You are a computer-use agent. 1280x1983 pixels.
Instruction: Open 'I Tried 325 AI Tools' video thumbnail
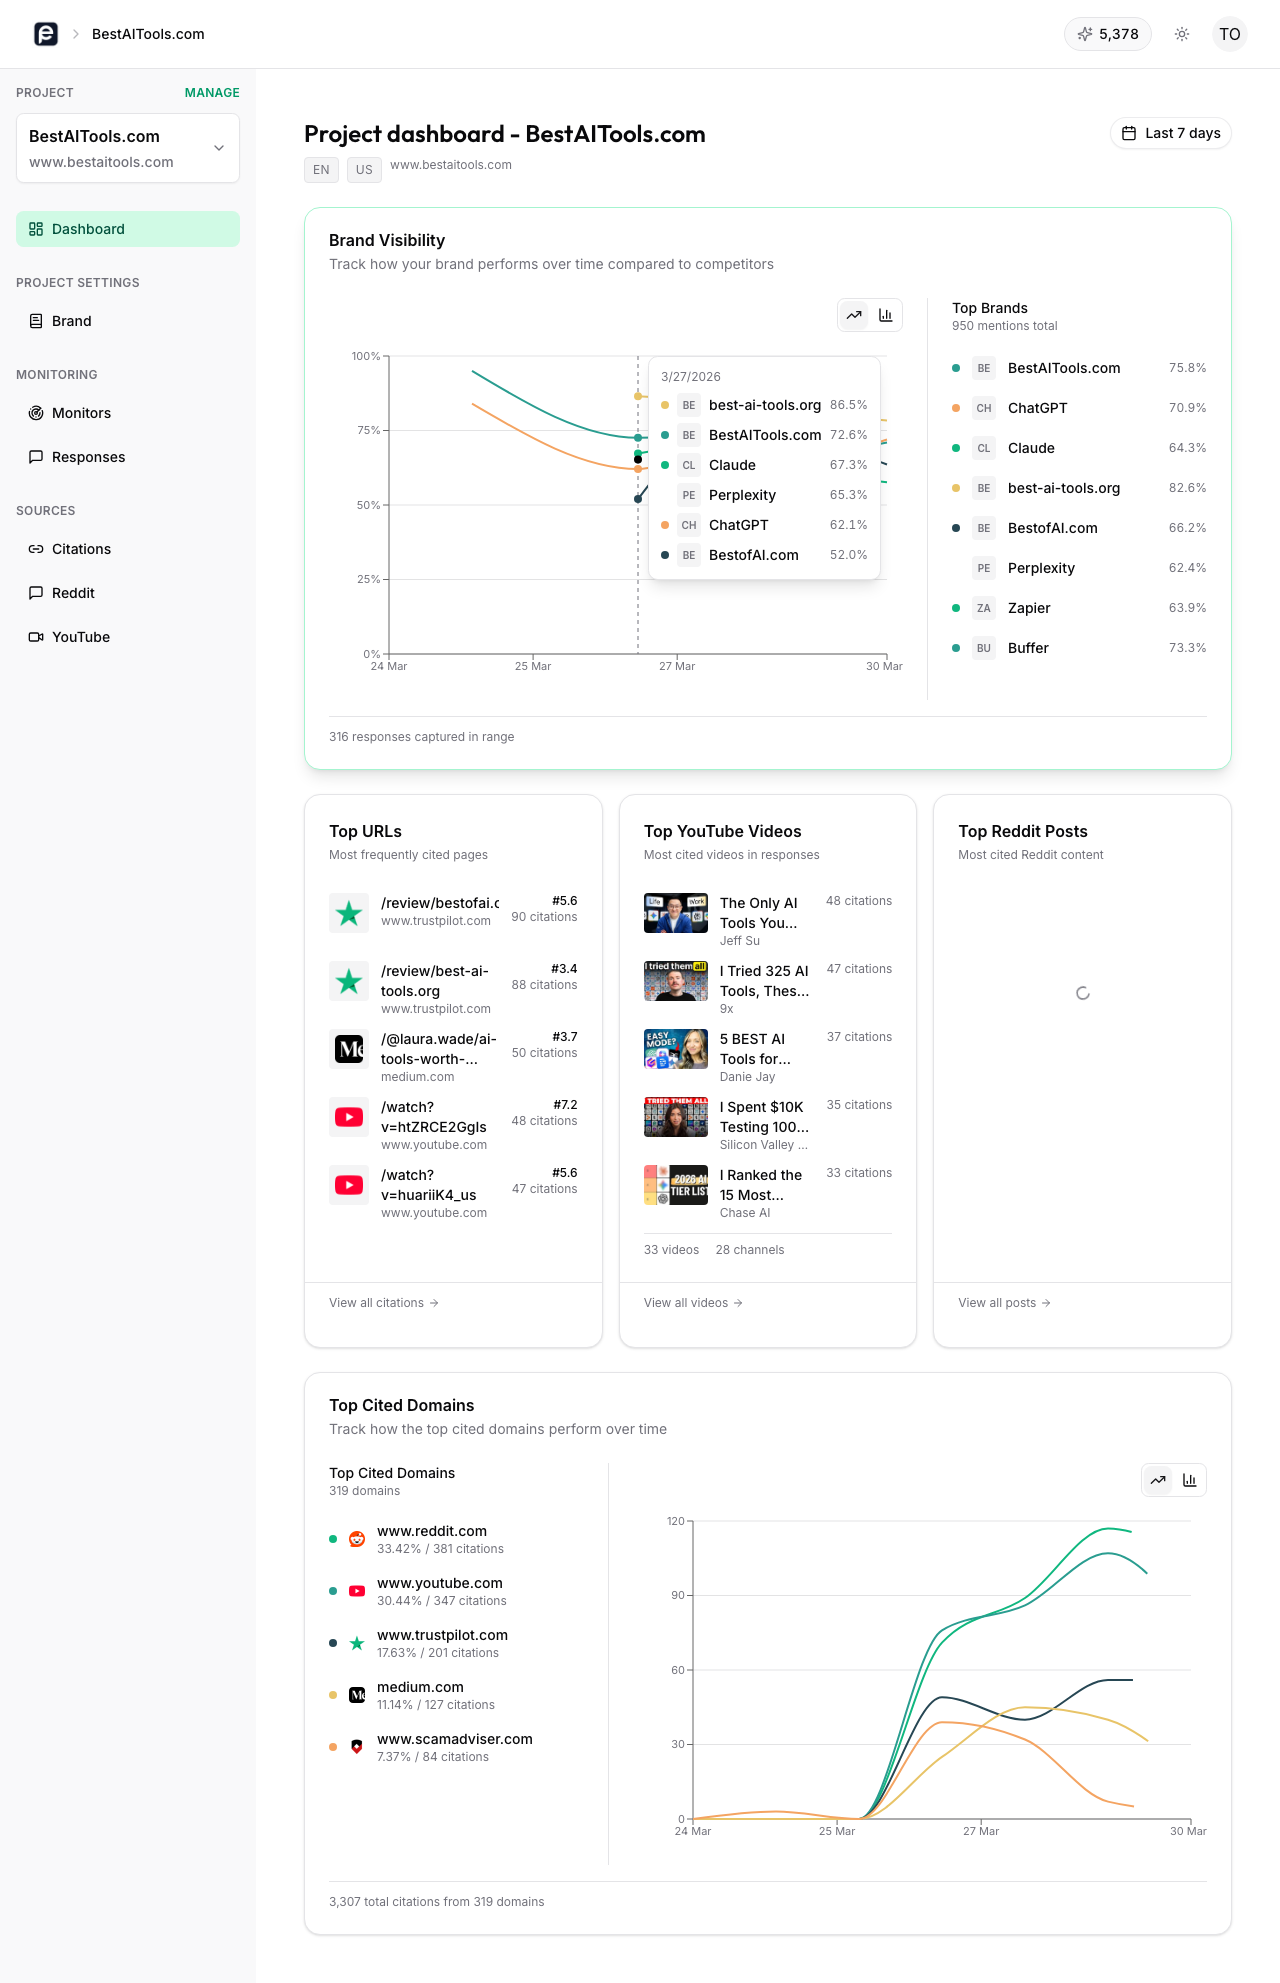[x=676, y=981]
